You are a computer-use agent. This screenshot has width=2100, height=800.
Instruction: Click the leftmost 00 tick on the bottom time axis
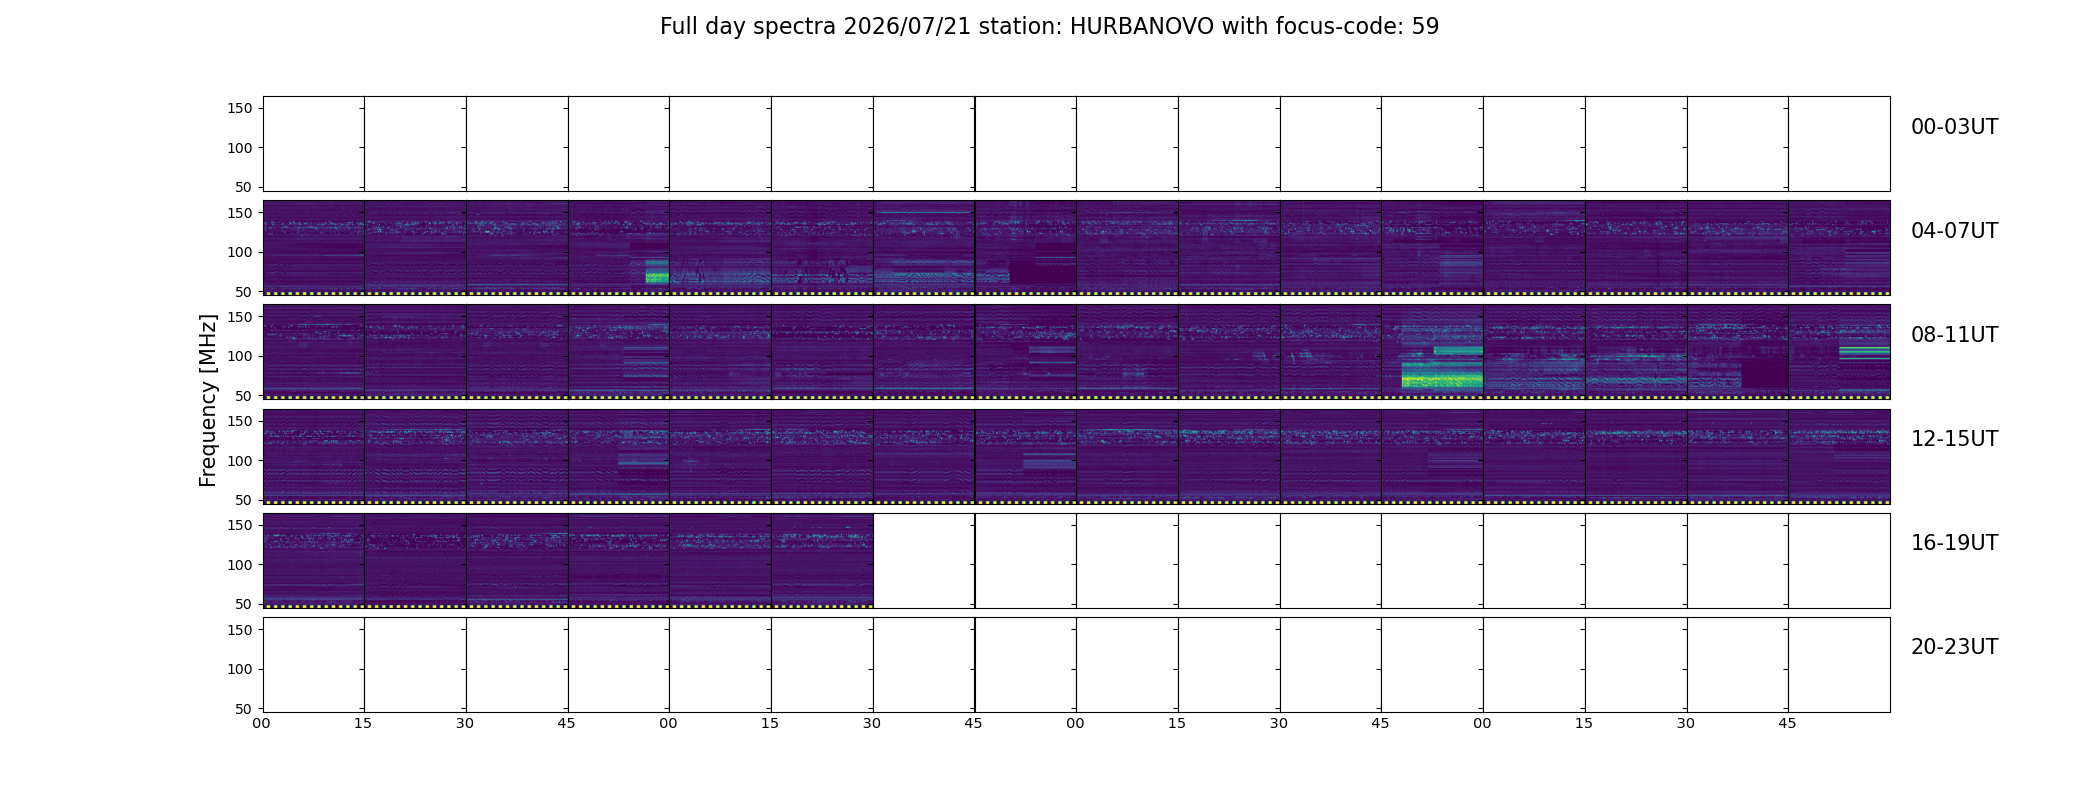[x=261, y=723]
